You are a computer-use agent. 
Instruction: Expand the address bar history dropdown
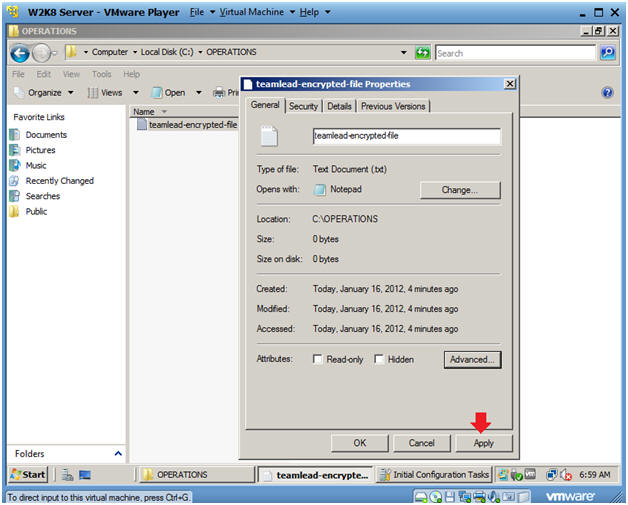point(404,52)
